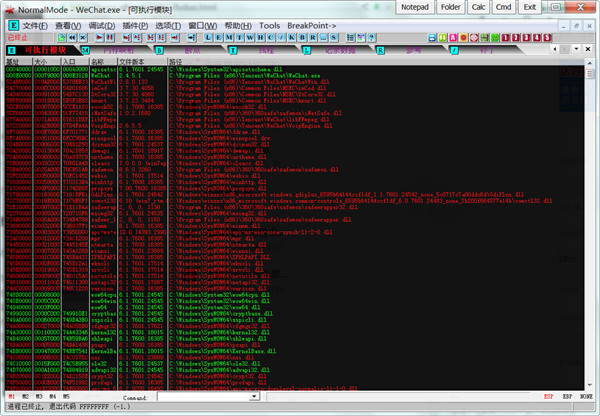Open Log window with L button

(x=208, y=38)
